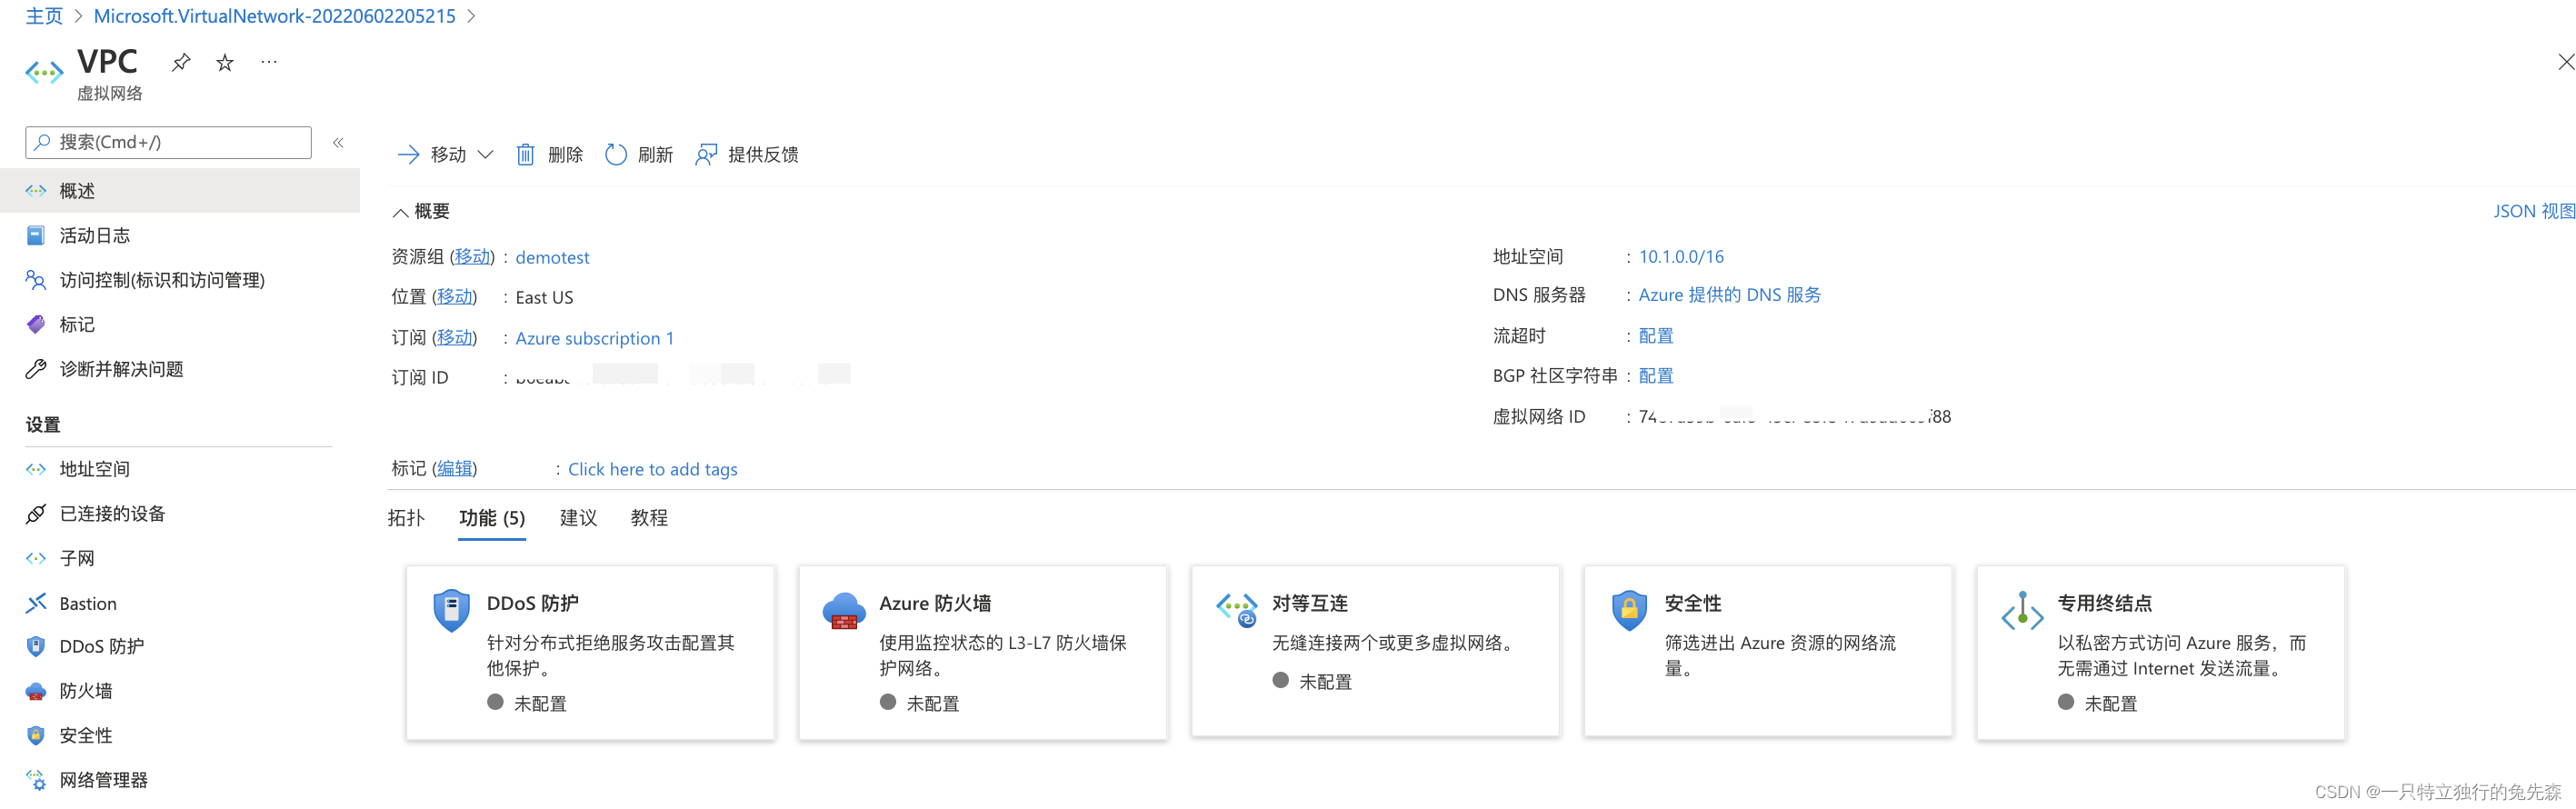Click 移动 link next to 资源组

pyautogui.click(x=472, y=257)
